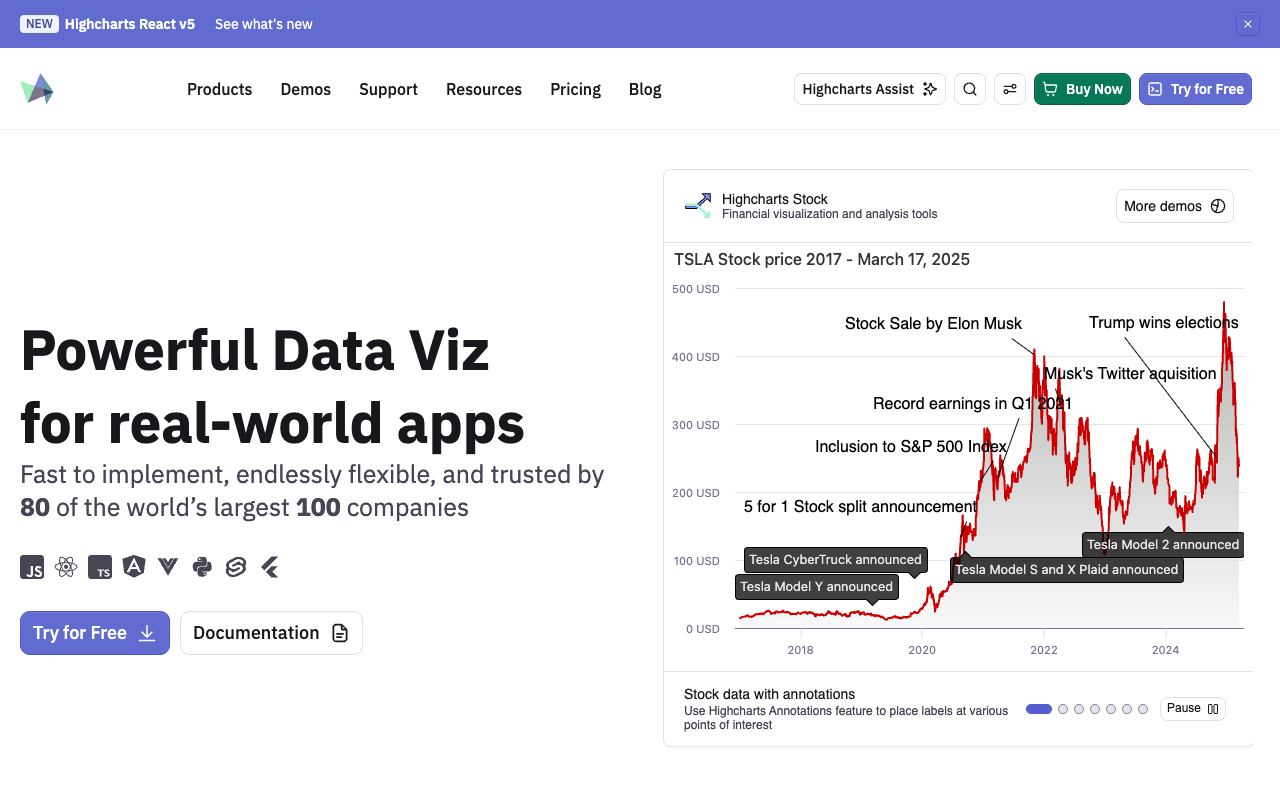The width and height of the screenshot is (1280, 800).
Task: Click the NEW badge in banner
Action: [39, 24]
